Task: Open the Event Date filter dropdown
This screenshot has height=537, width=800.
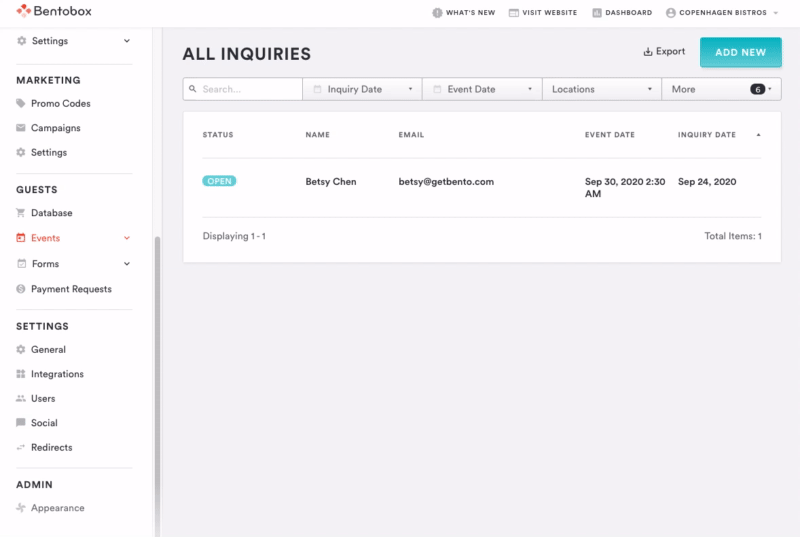Action: (482, 89)
